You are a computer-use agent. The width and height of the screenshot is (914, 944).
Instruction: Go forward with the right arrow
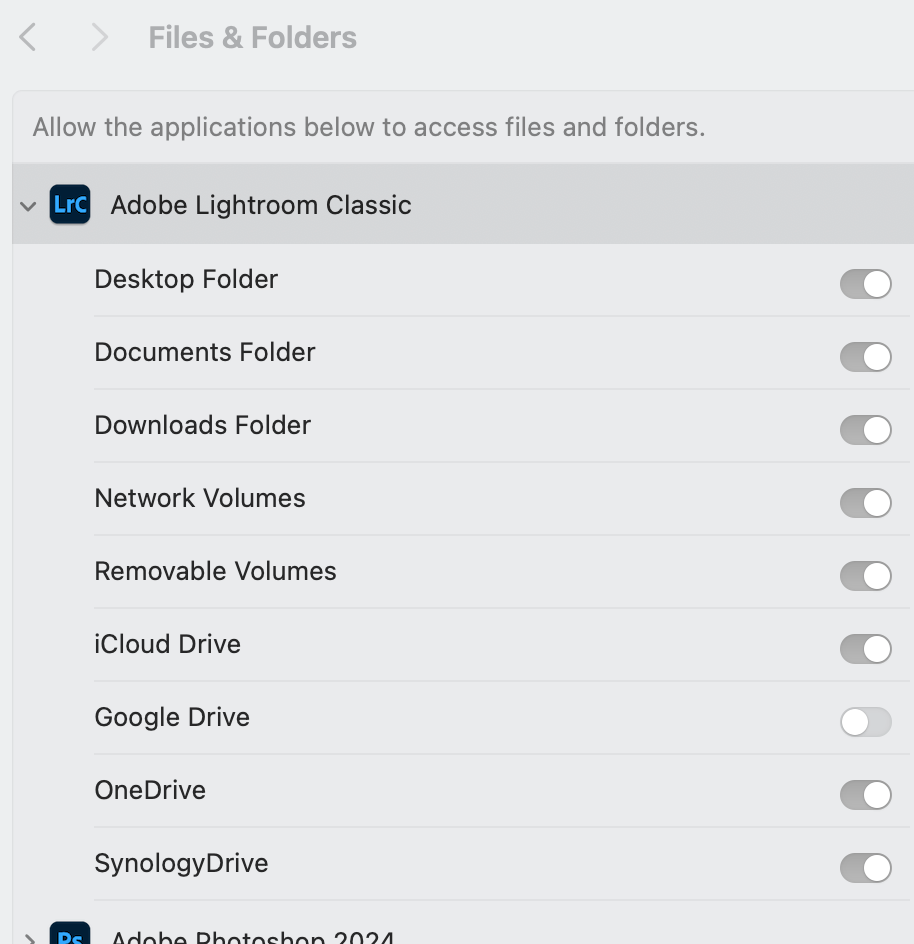[x=98, y=38]
